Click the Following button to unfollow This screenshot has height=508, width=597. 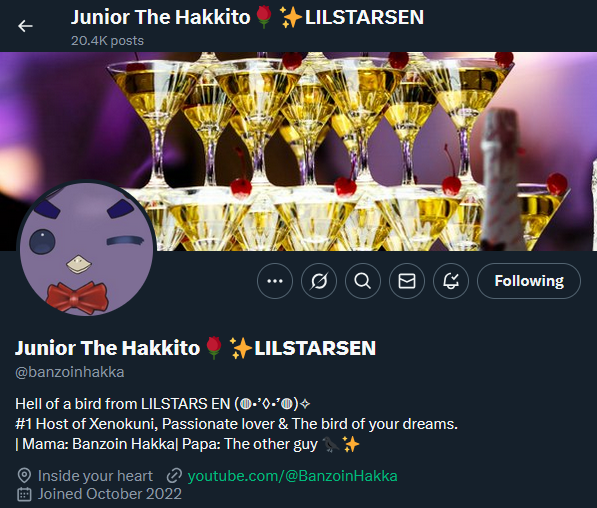(x=529, y=281)
